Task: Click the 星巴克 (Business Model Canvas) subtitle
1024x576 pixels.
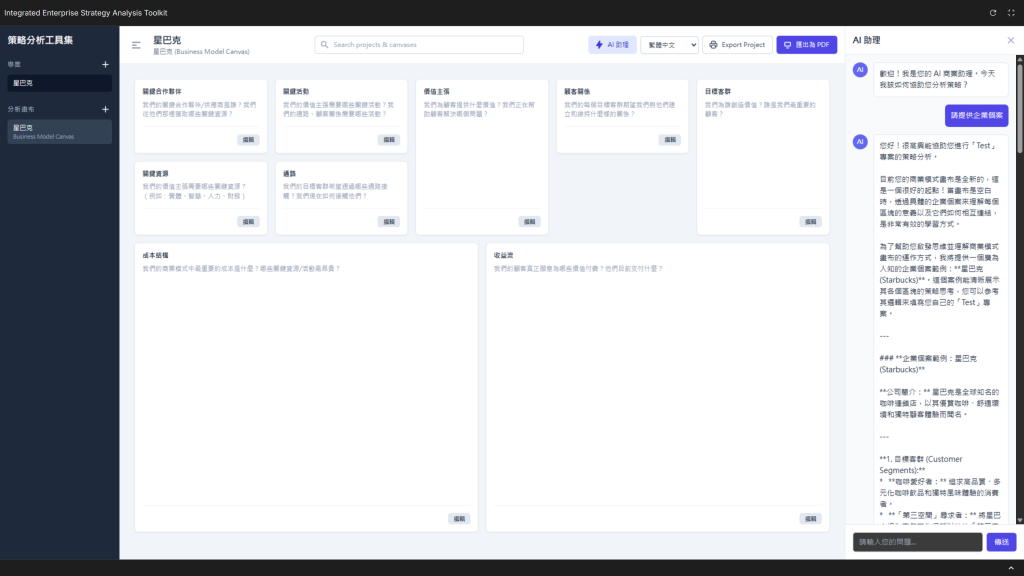Action: coord(201,52)
